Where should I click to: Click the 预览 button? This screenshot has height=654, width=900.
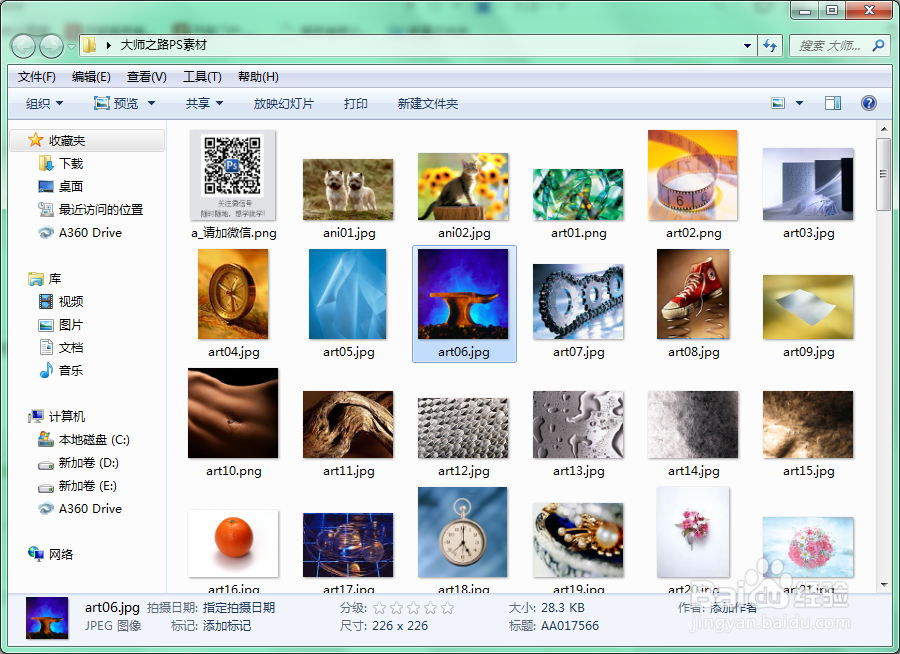coord(117,103)
